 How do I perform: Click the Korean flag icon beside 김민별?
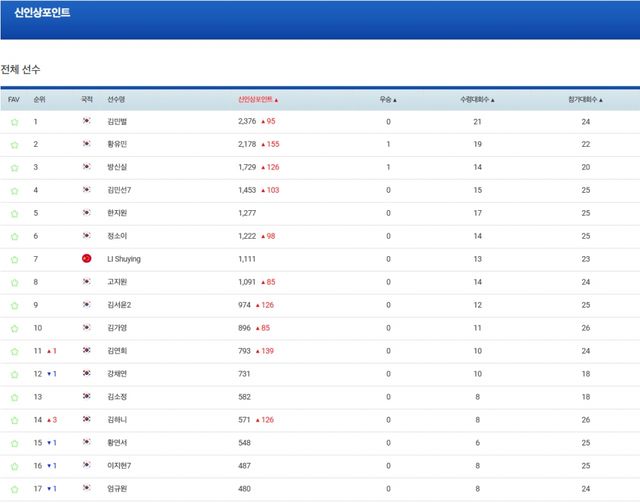[87, 122]
